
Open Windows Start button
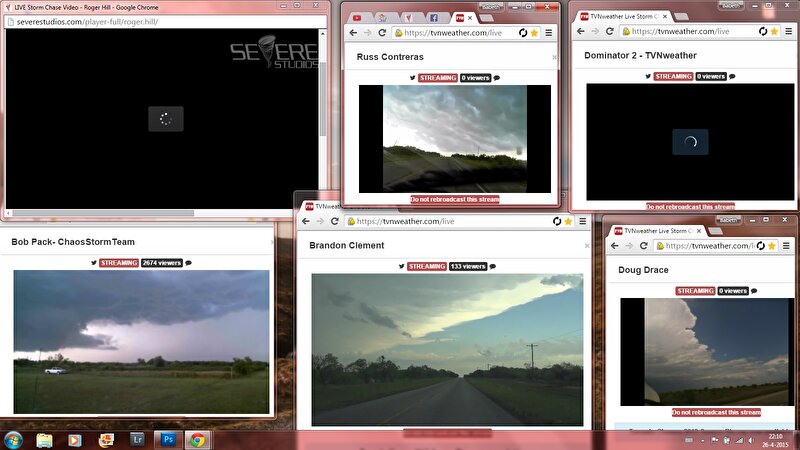[13, 440]
